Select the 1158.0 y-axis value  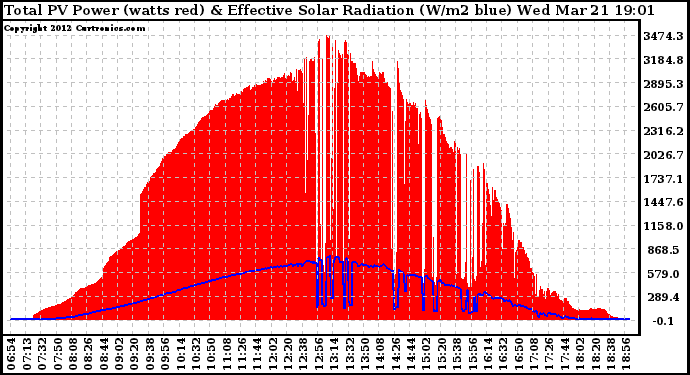pyautogui.click(x=663, y=226)
